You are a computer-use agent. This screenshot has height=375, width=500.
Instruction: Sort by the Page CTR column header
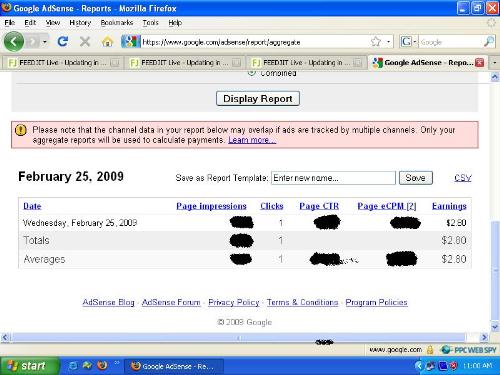[319, 206]
